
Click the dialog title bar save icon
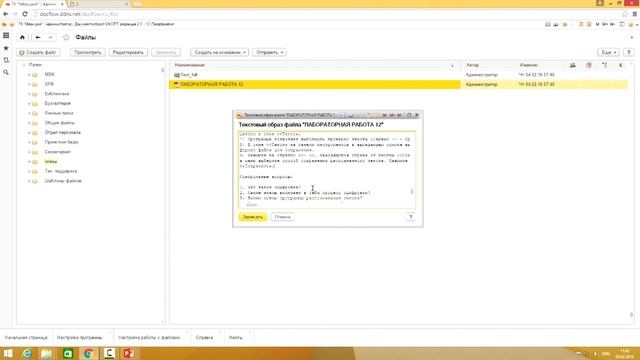coord(343,116)
